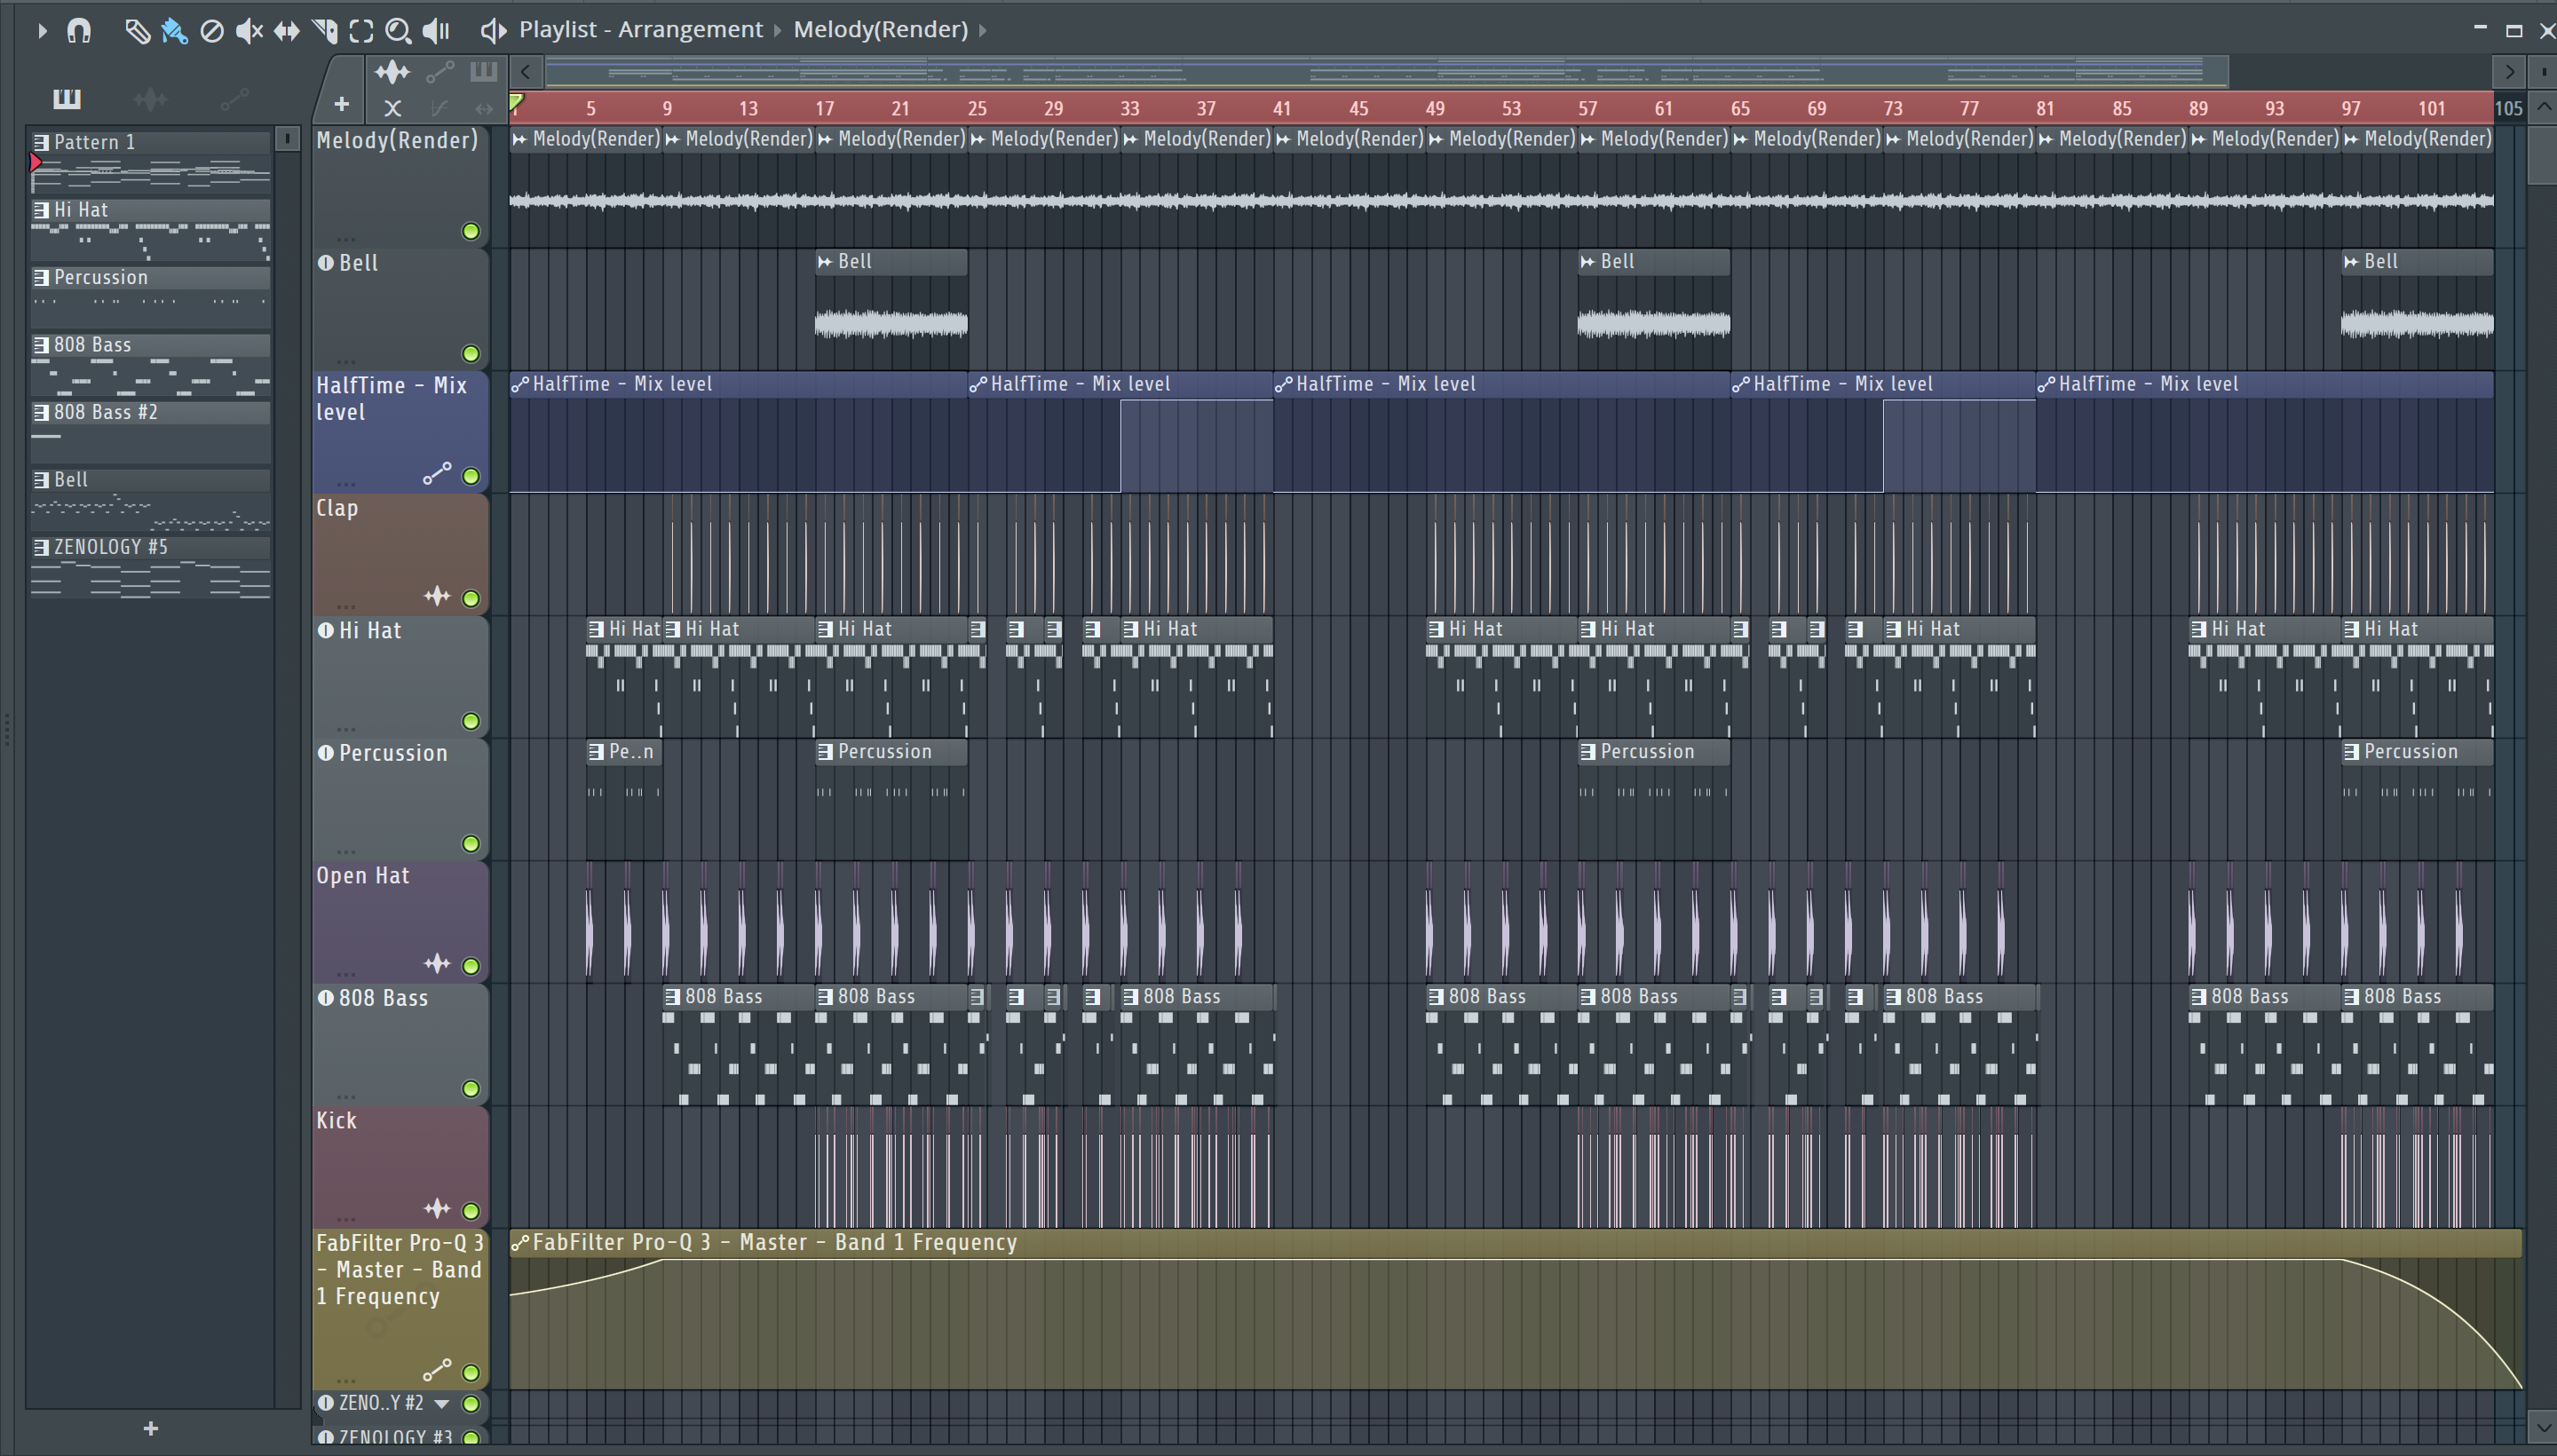Screen dimensions: 2557x1456
Task: Click speaker icon beside Playlist title
Action: tap(492, 31)
